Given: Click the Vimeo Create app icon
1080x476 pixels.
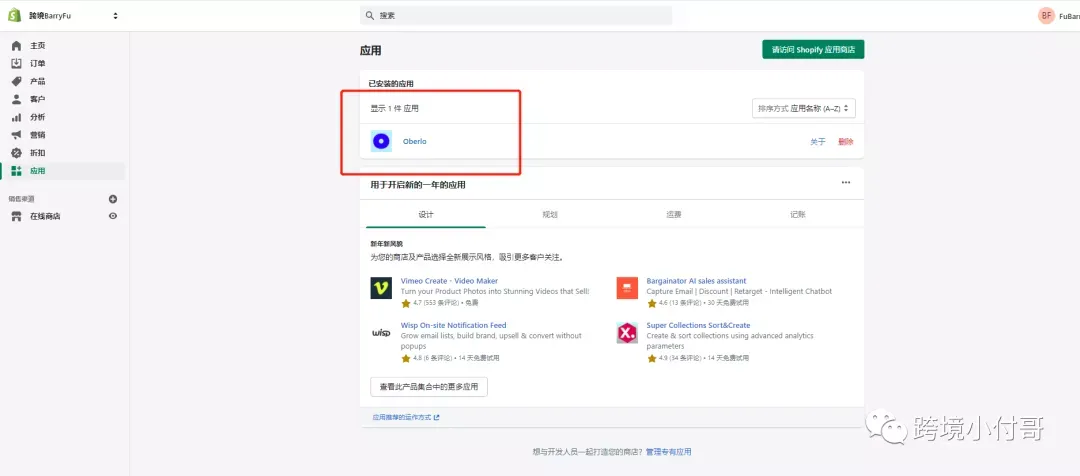Looking at the screenshot, I should (381, 288).
